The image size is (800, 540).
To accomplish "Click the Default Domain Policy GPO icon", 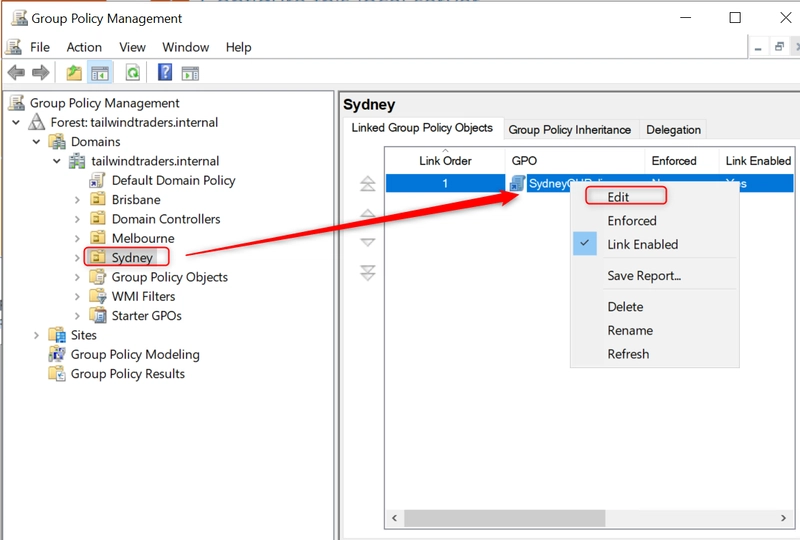I will [x=97, y=180].
